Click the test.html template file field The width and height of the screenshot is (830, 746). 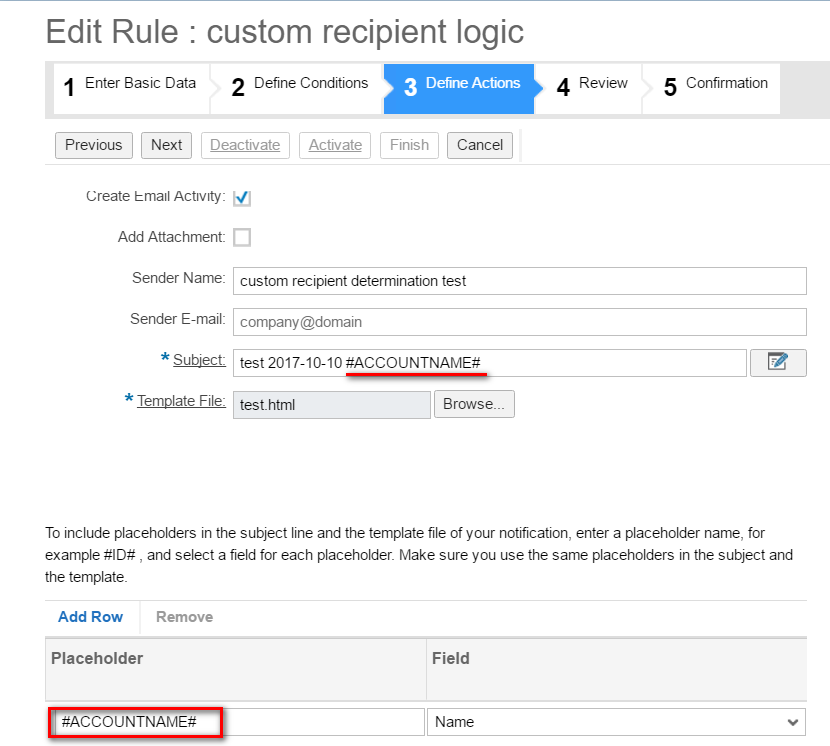click(x=332, y=405)
